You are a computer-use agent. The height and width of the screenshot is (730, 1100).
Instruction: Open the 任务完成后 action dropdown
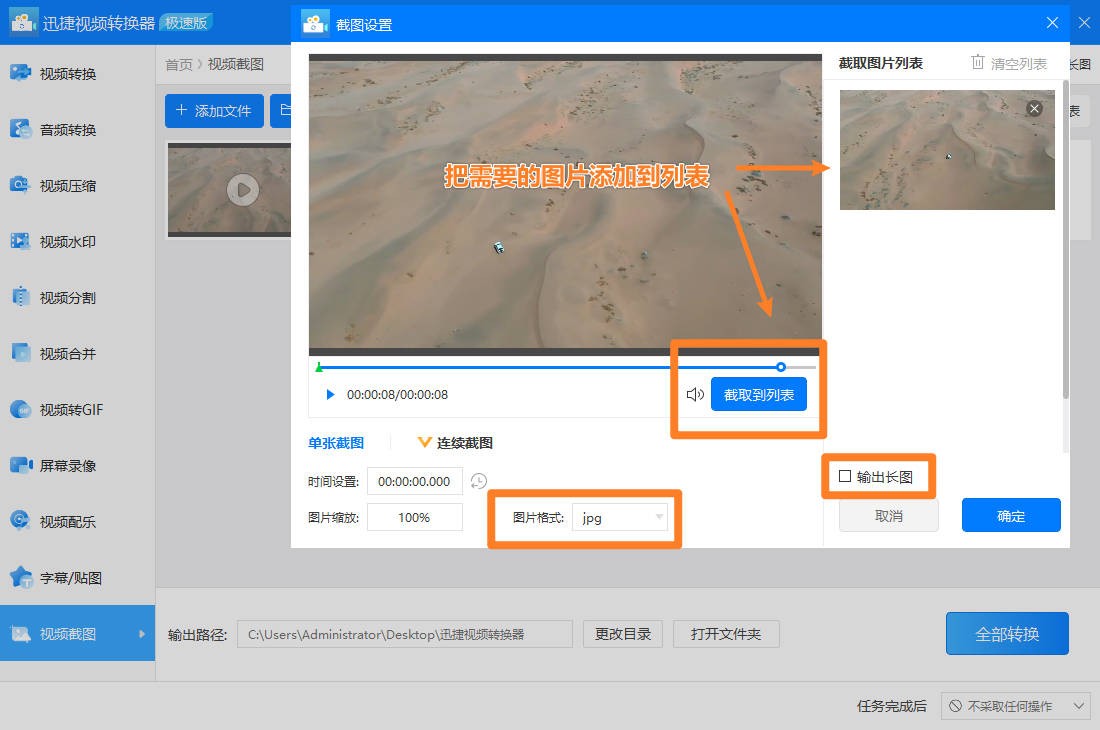point(1017,706)
